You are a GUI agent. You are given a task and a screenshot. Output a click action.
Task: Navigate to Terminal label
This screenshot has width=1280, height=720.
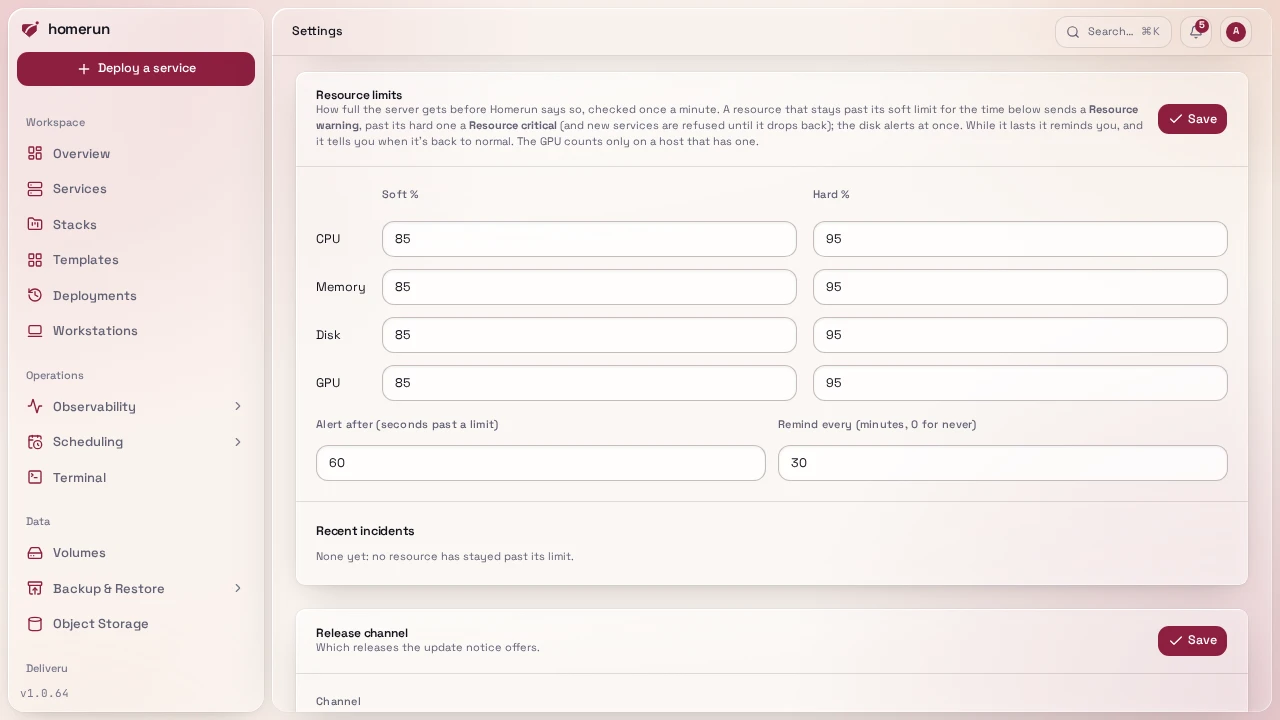pos(79,478)
